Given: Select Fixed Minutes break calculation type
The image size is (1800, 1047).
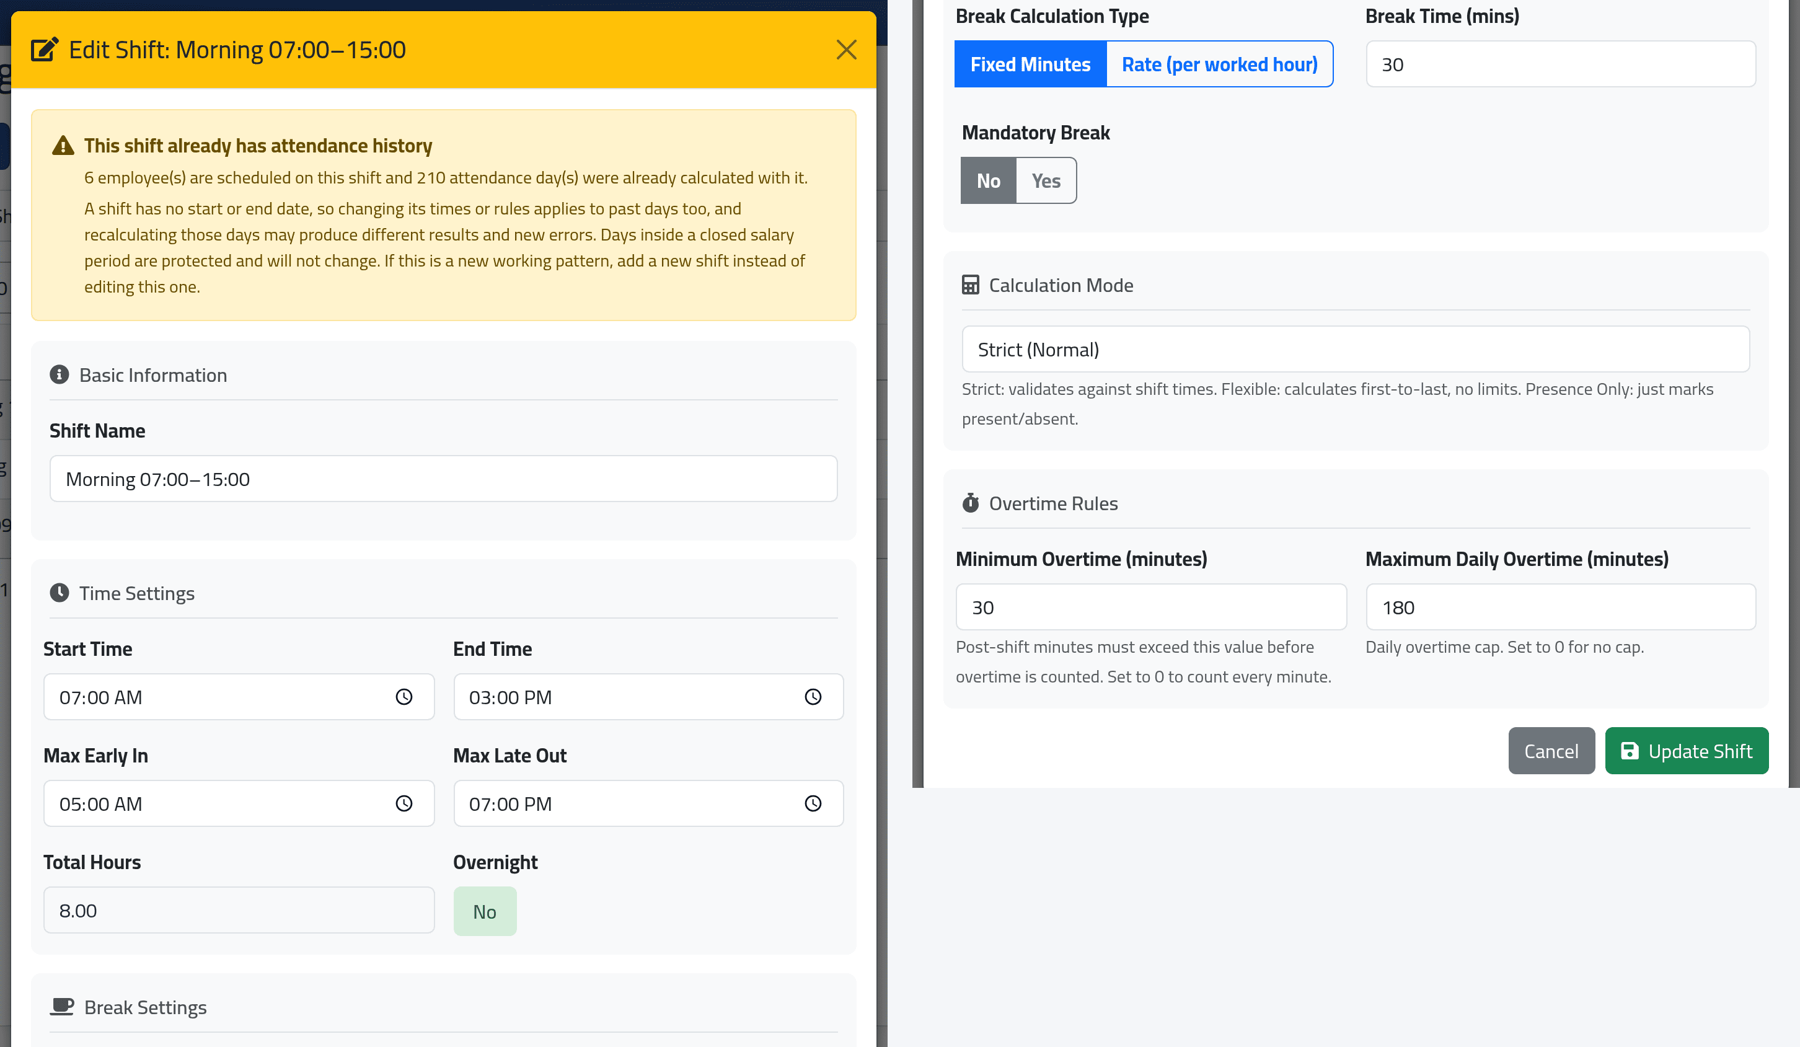Looking at the screenshot, I should coord(1030,64).
